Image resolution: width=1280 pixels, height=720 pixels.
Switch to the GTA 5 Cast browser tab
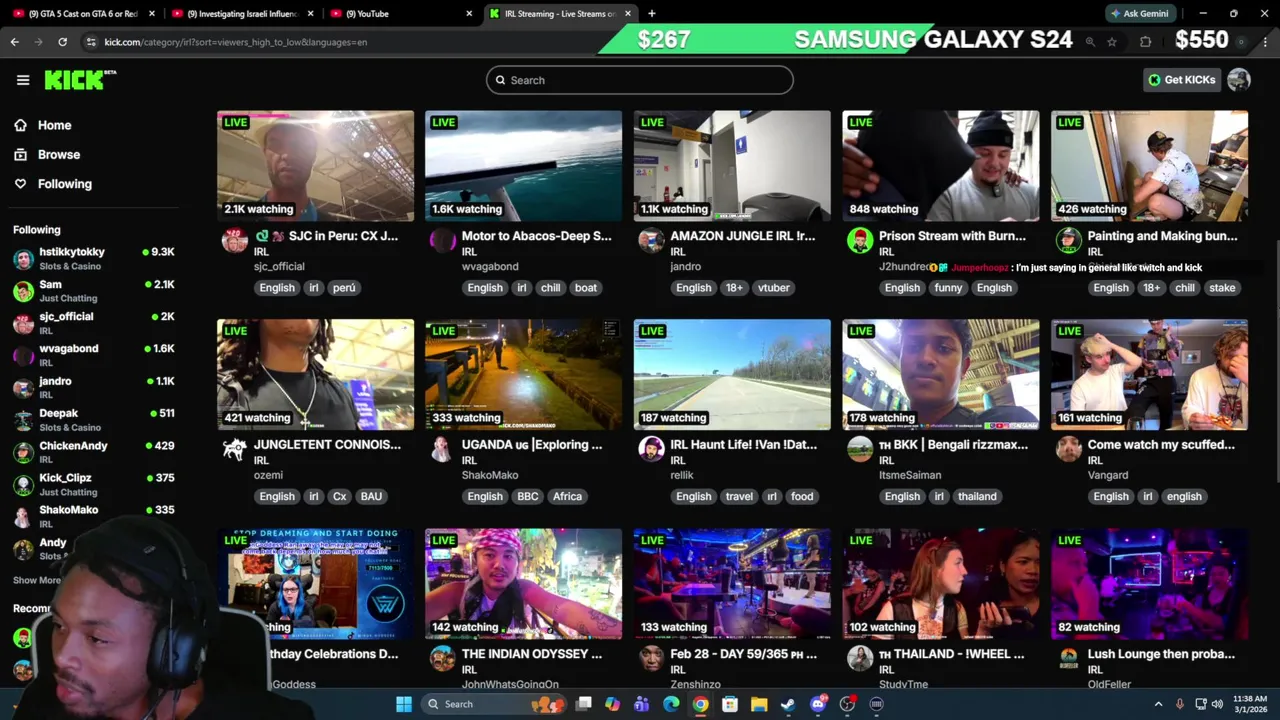[83, 14]
